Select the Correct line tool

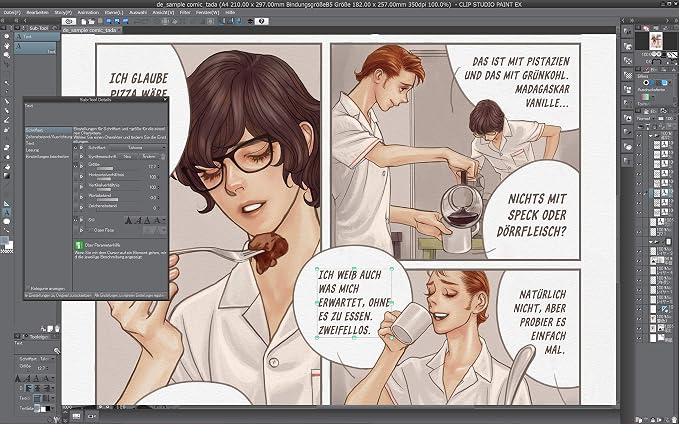point(6,231)
